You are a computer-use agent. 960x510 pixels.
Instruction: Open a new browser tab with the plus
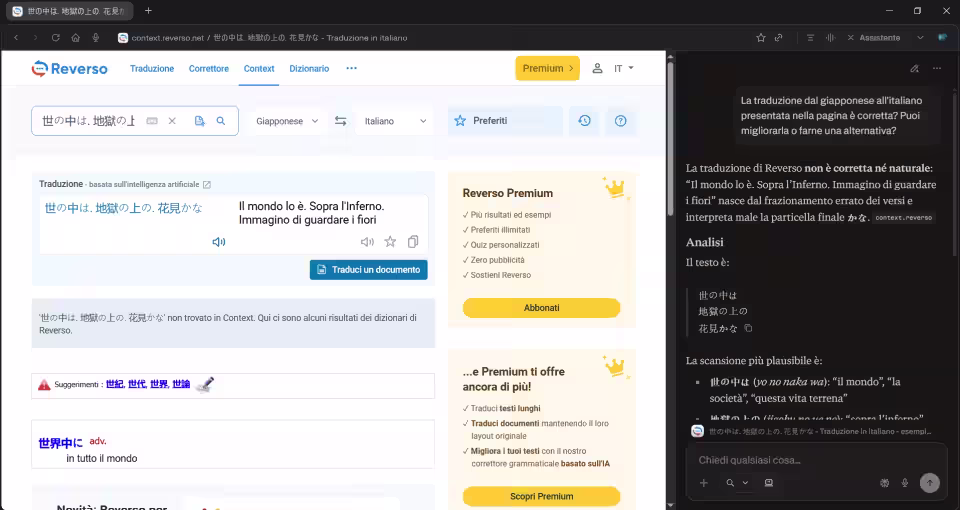point(148,10)
